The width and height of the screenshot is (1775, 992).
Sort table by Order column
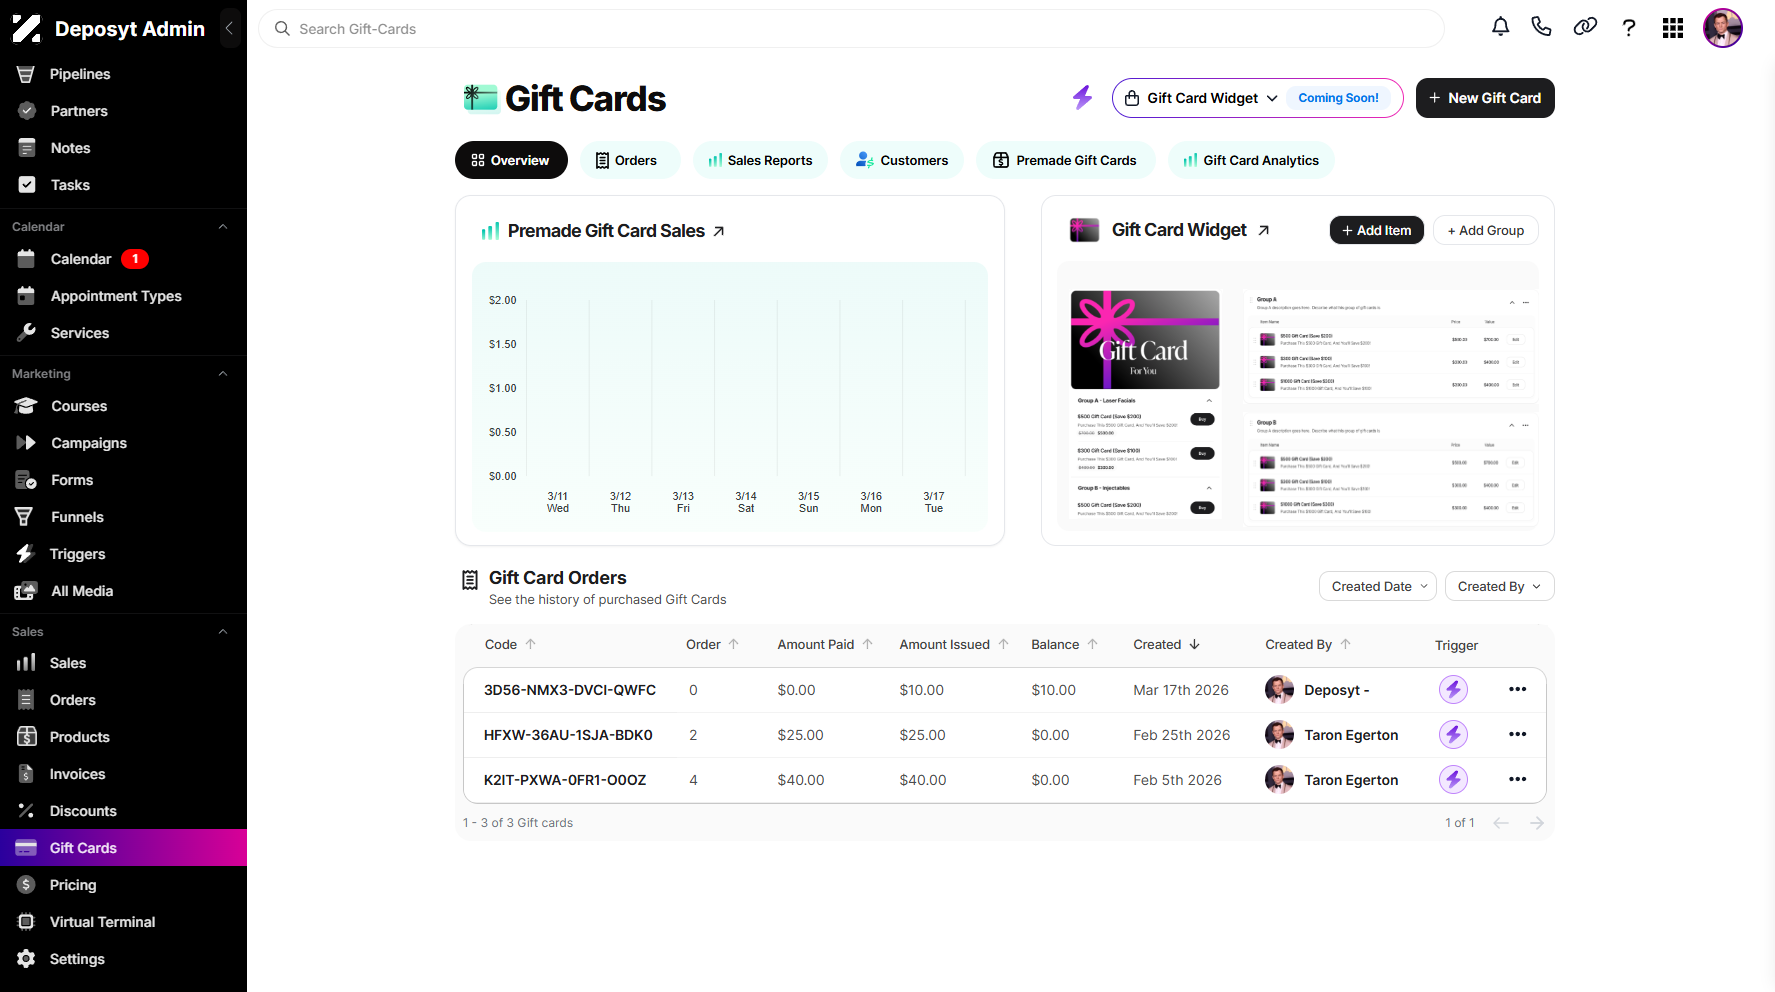click(712, 645)
